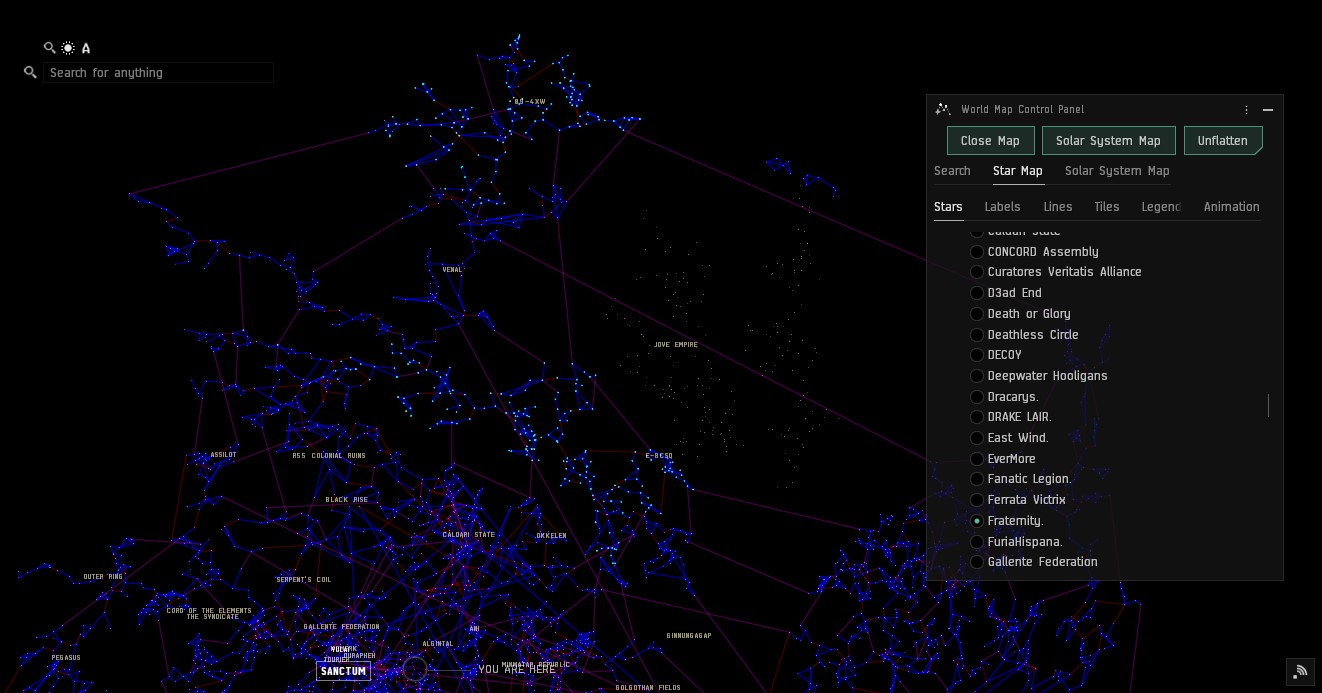
Task: Click the VENAL region label
Action: click(453, 269)
